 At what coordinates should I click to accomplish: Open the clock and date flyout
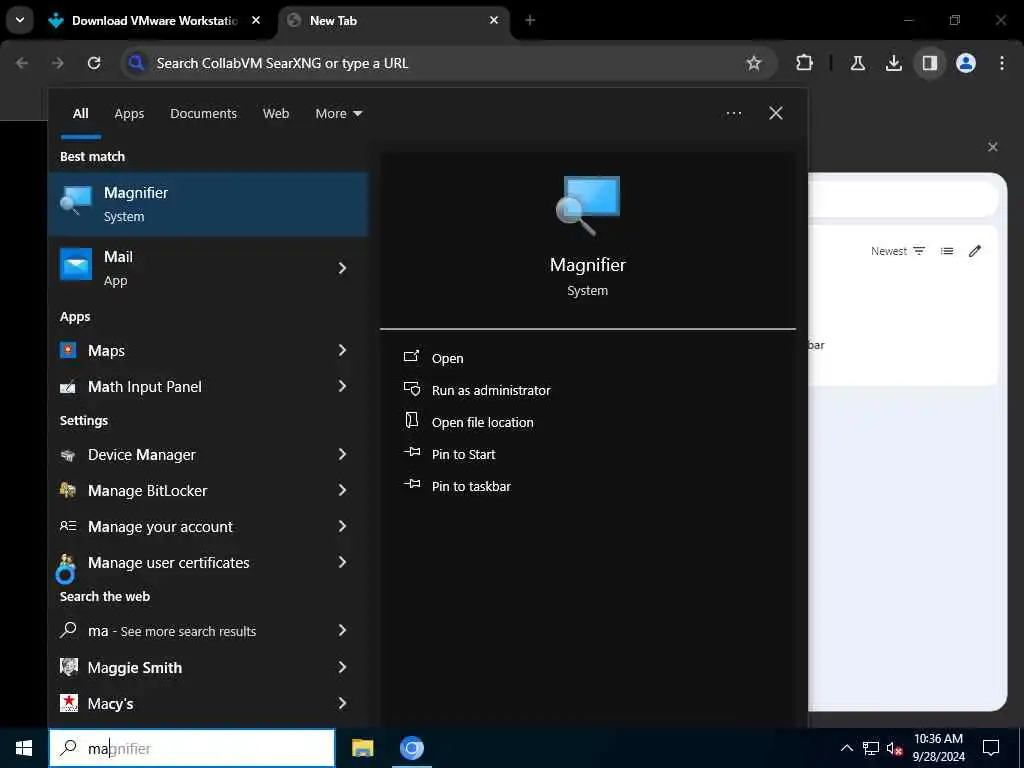point(938,748)
